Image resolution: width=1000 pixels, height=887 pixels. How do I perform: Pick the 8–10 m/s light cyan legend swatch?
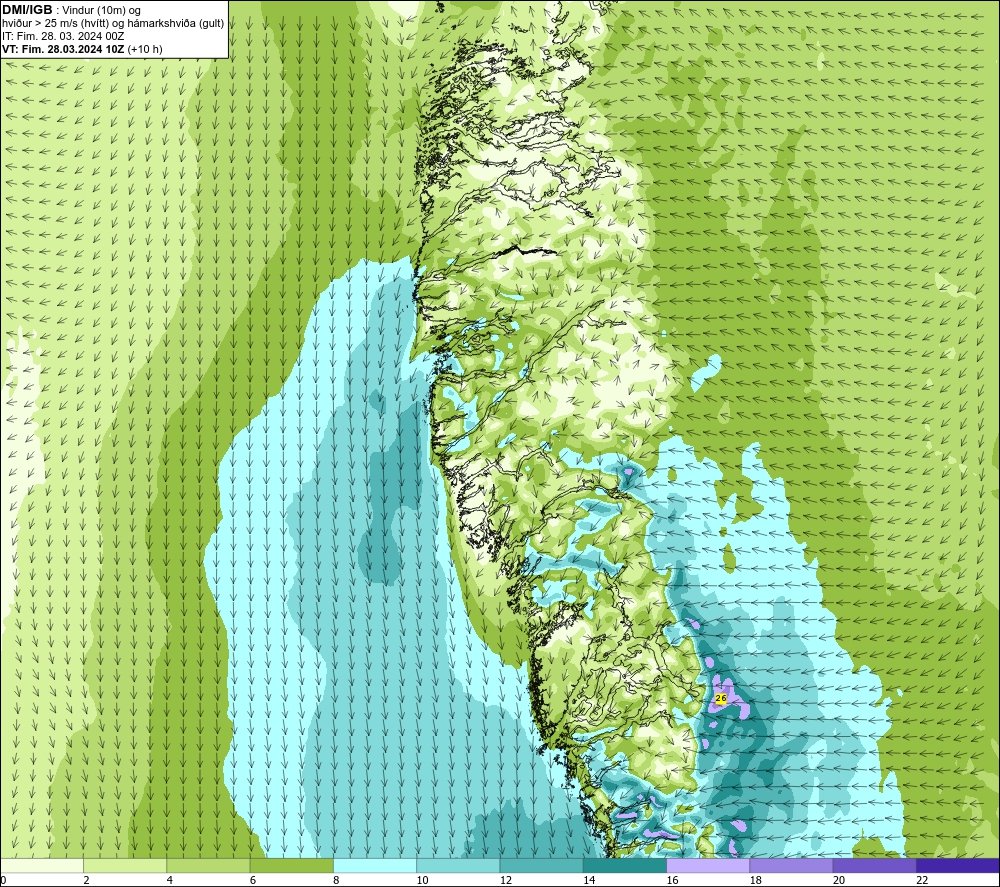pos(375,865)
